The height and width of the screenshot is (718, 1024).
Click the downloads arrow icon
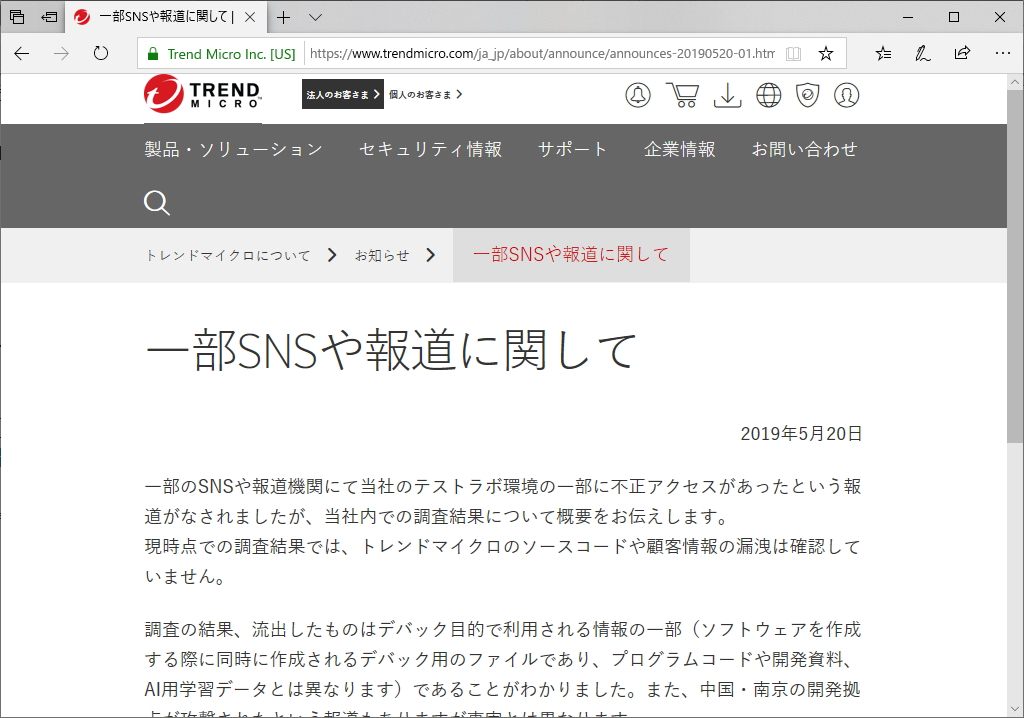(x=727, y=95)
